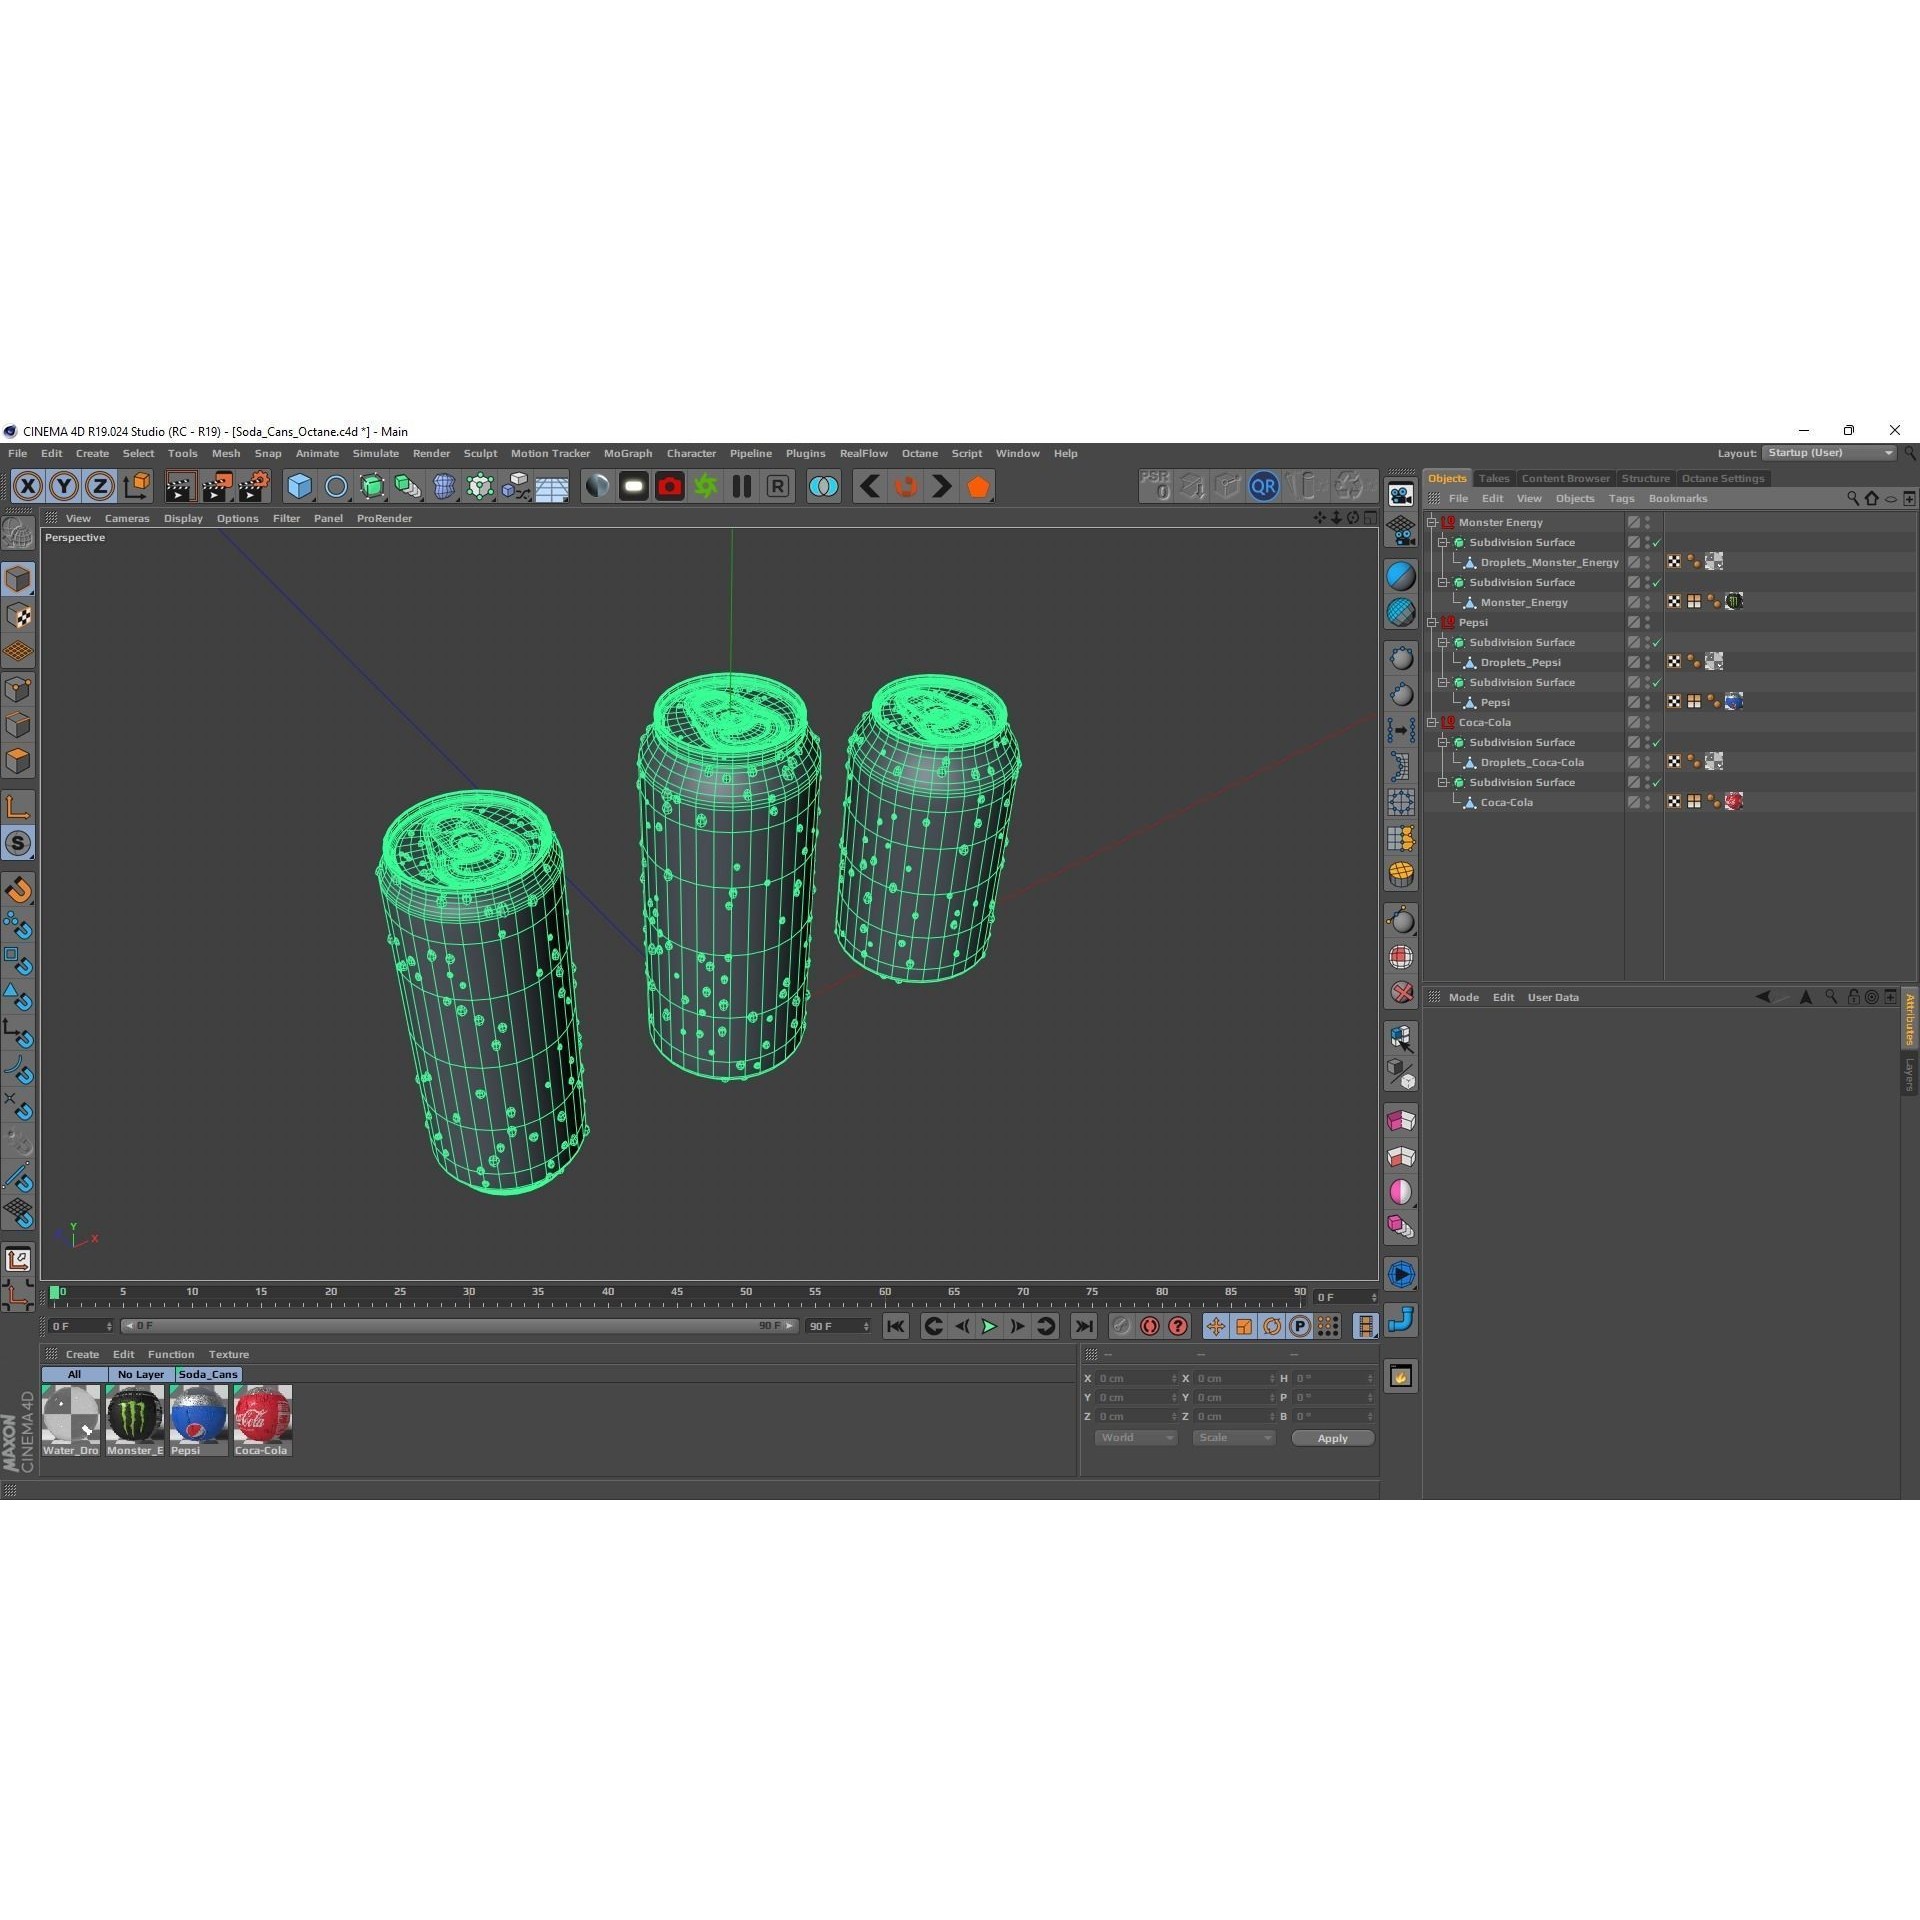This screenshot has height=1920, width=1920.
Task: Open the World coordinate dropdown
Action: pyautogui.click(x=1136, y=1437)
